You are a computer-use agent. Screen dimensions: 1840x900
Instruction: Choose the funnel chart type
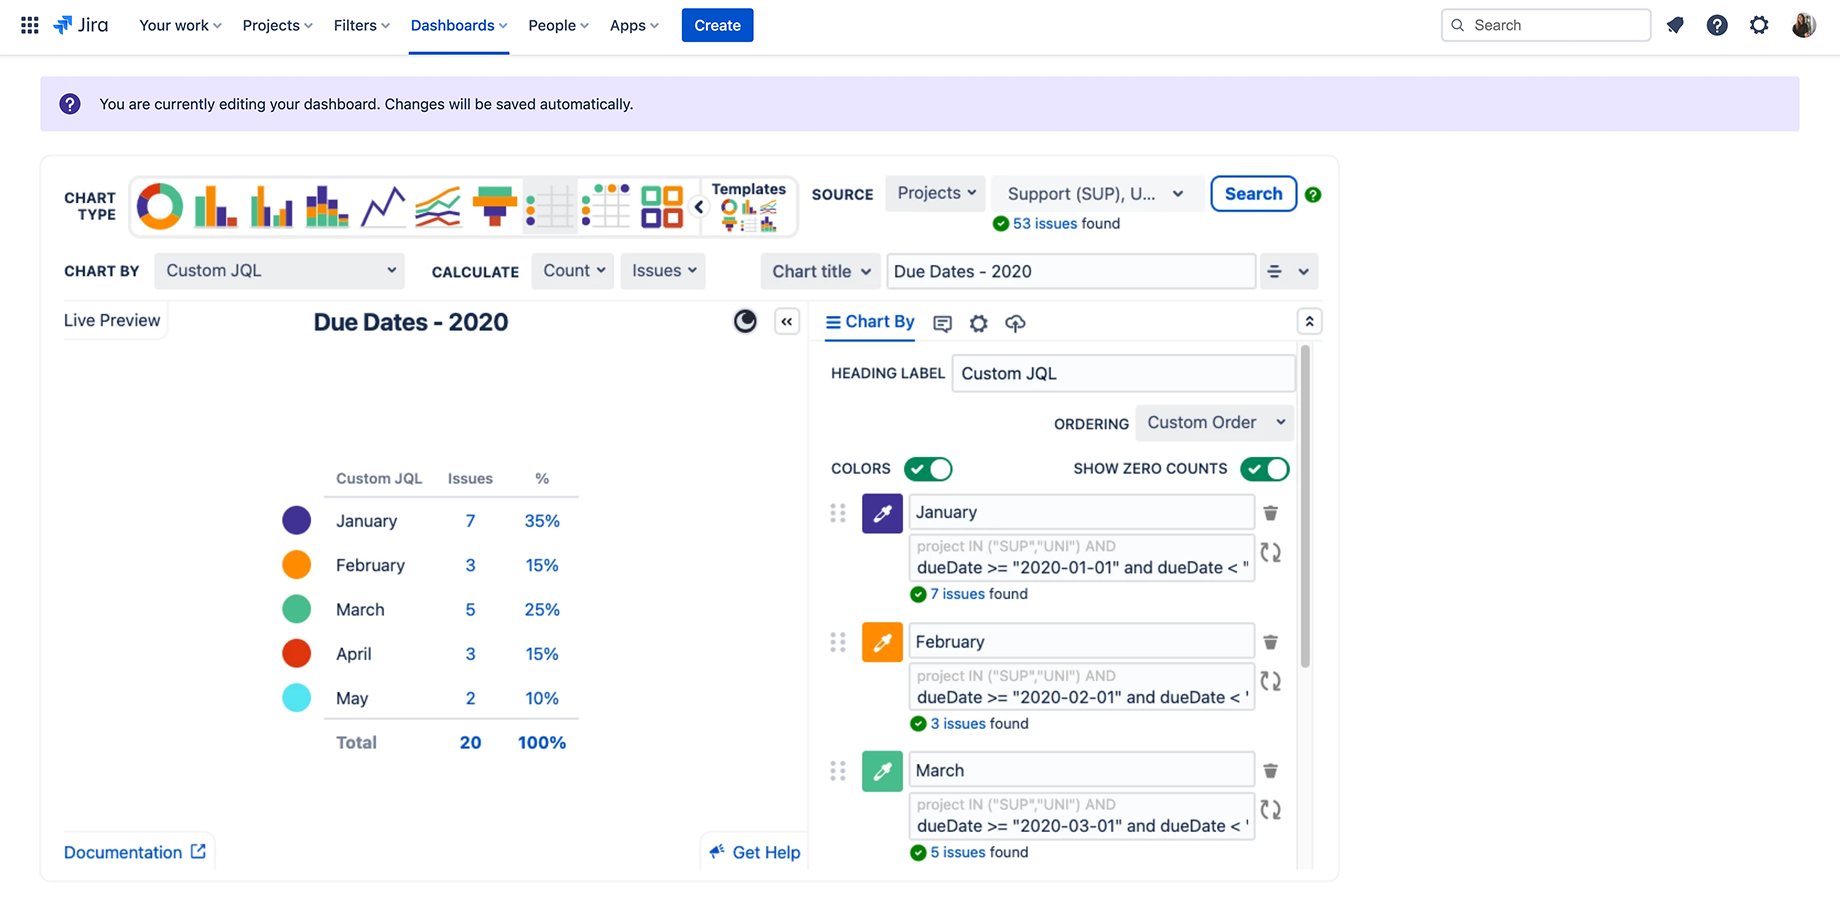click(493, 206)
